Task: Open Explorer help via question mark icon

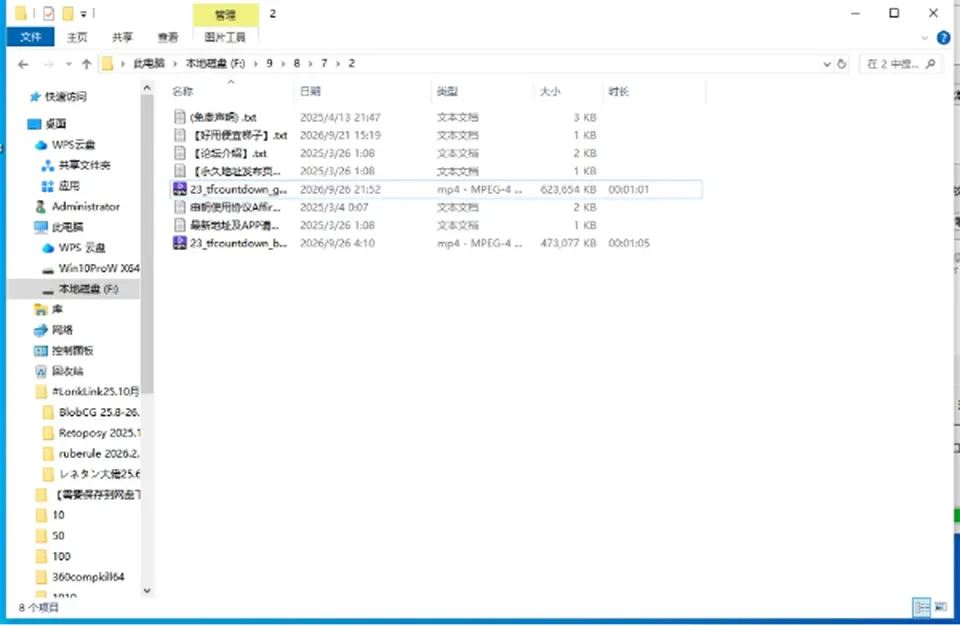Action: point(943,37)
